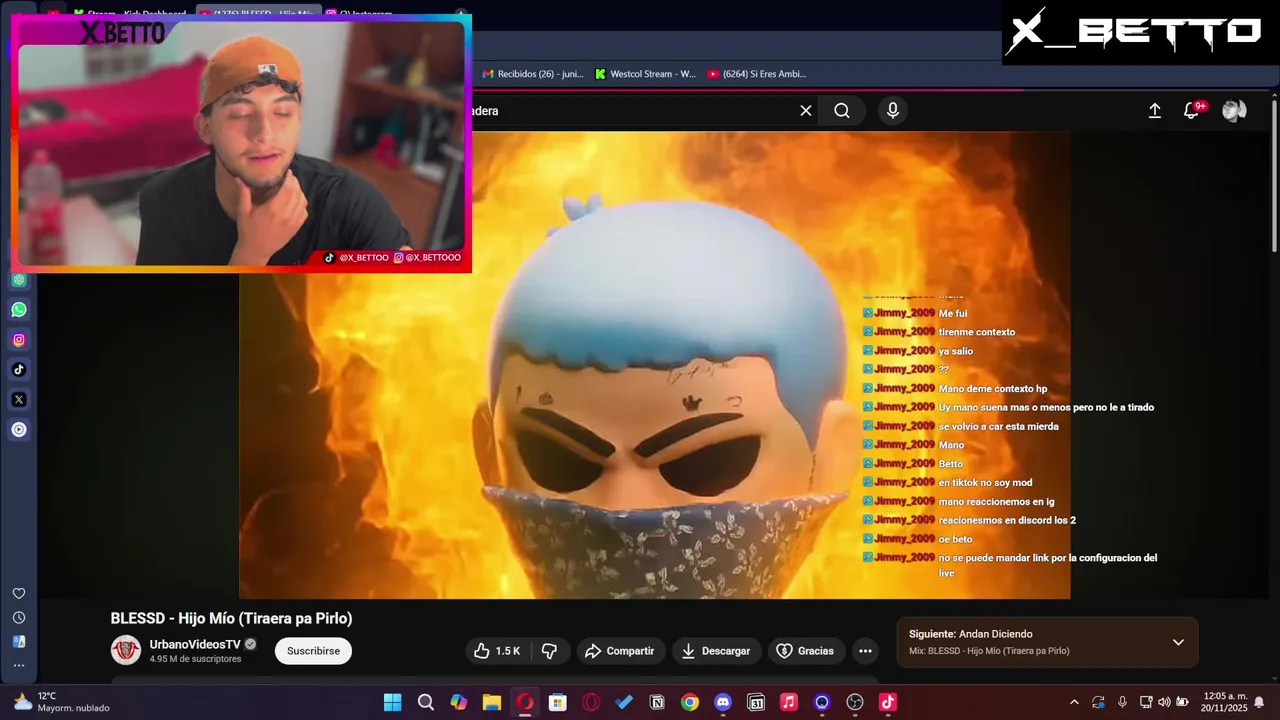Screen dimensions: 1280x720
Task: Click the video player area
Action: pos(654,365)
